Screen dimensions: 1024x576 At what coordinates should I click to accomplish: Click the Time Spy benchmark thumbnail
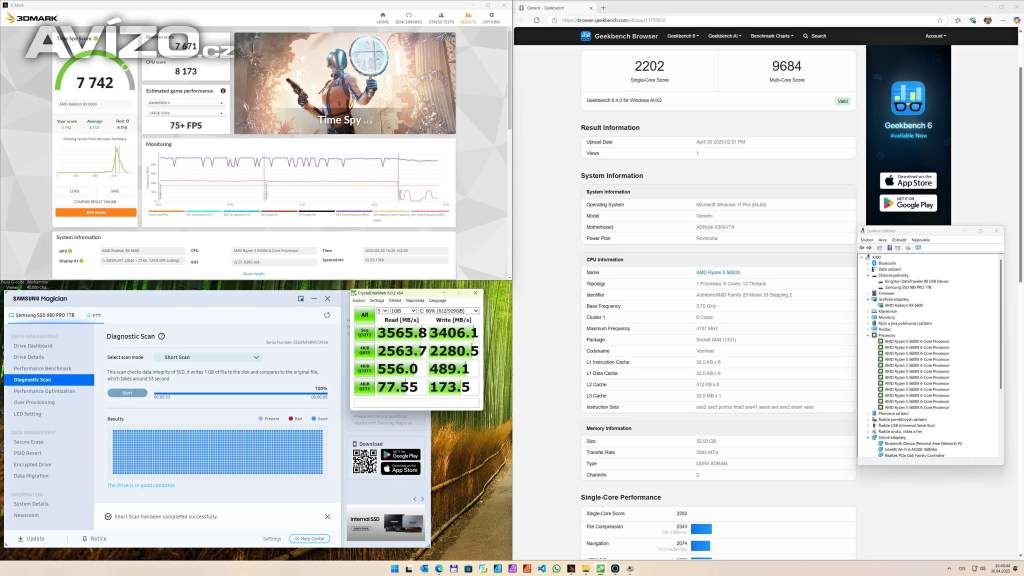[345, 83]
